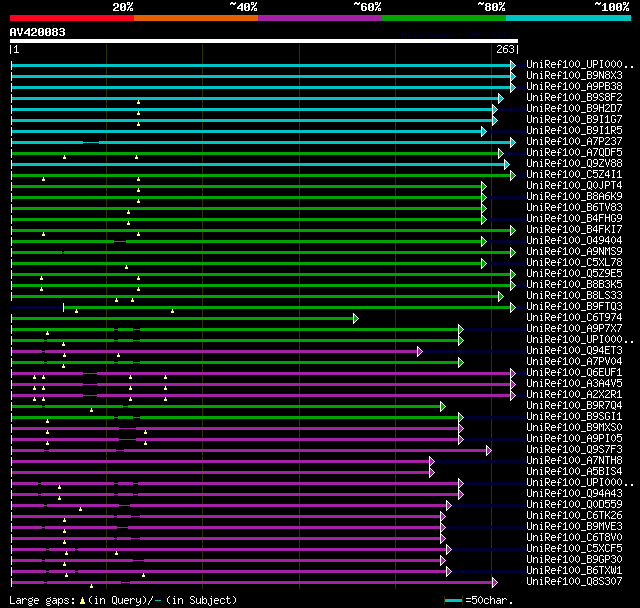Select the UniRef100_B9S8F2 label
The image size is (640, 608).
tap(574, 98)
